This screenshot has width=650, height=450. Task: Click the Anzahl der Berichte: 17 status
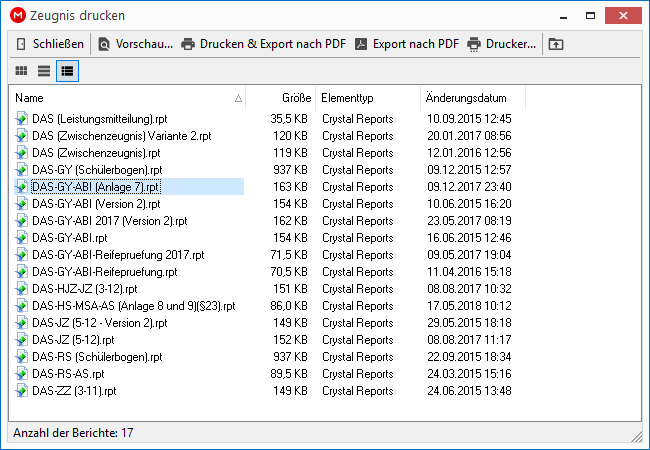[x=73, y=433]
